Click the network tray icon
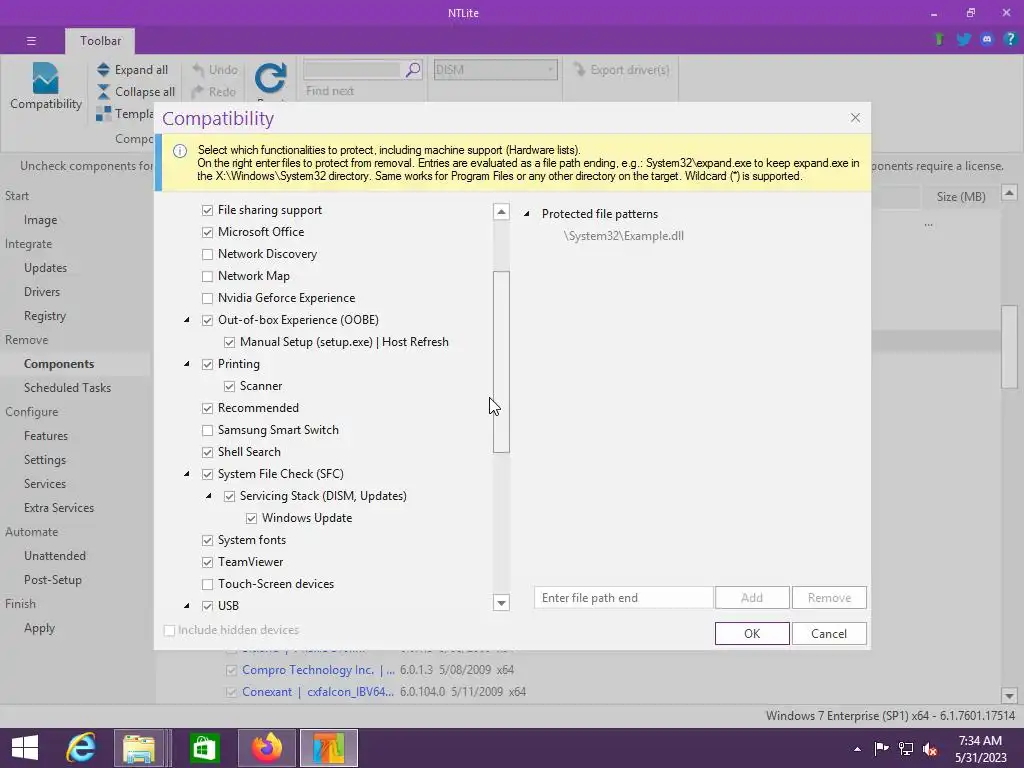Image resolution: width=1024 pixels, height=768 pixels. (906, 748)
